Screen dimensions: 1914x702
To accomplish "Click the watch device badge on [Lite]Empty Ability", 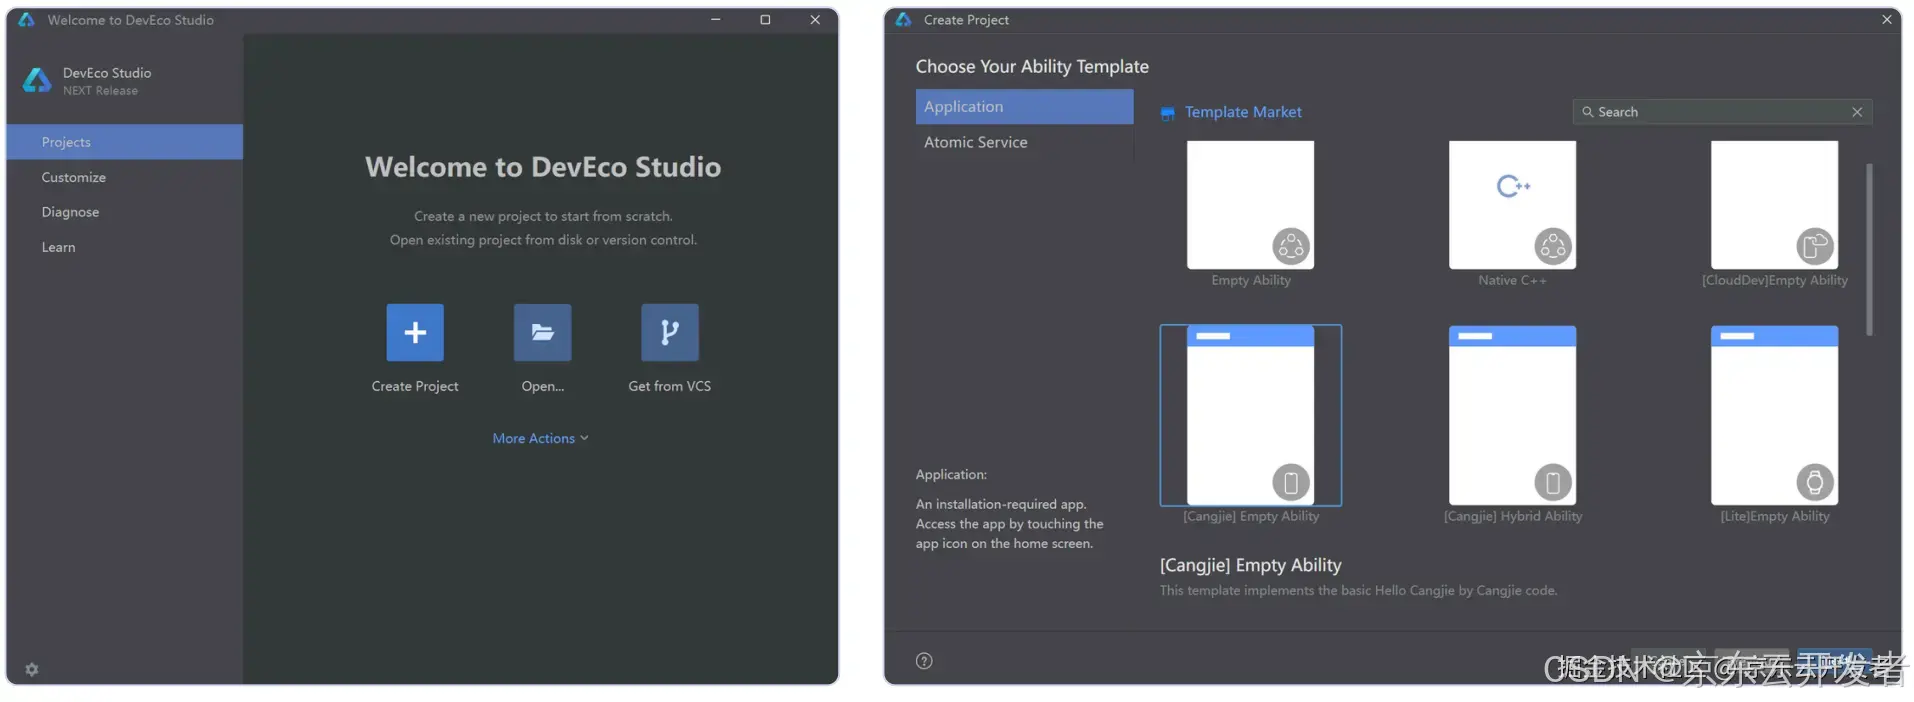I will coord(1815,483).
